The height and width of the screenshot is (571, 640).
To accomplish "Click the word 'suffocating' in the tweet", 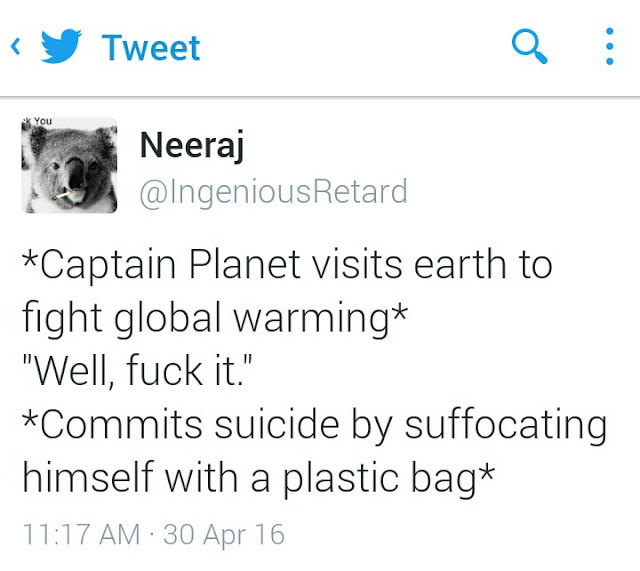I will [x=506, y=425].
